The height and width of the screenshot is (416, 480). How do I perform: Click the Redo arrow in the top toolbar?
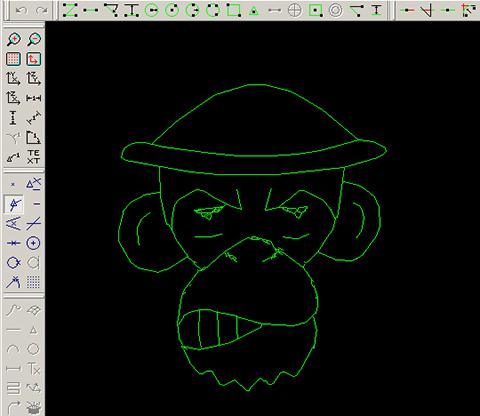(x=42, y=11)
